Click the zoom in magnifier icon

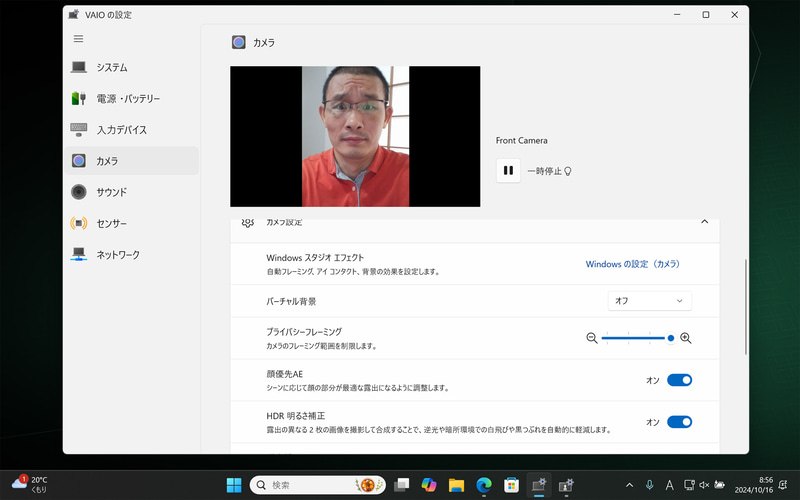tap(686, 338)
